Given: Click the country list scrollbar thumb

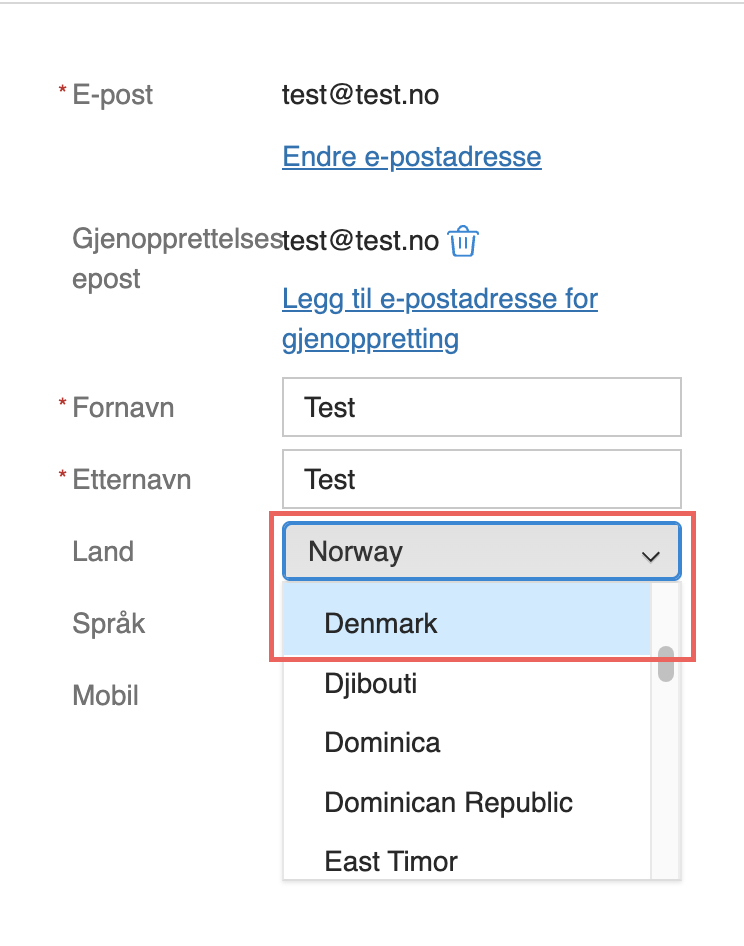Looking at the screenshot, I should 666,665.
